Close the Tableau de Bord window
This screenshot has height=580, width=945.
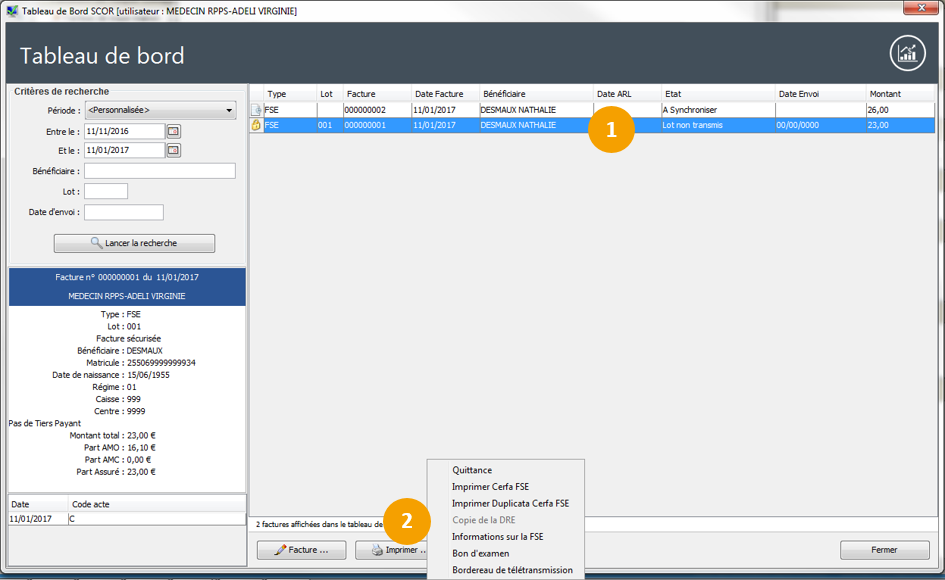click(917, 9)
